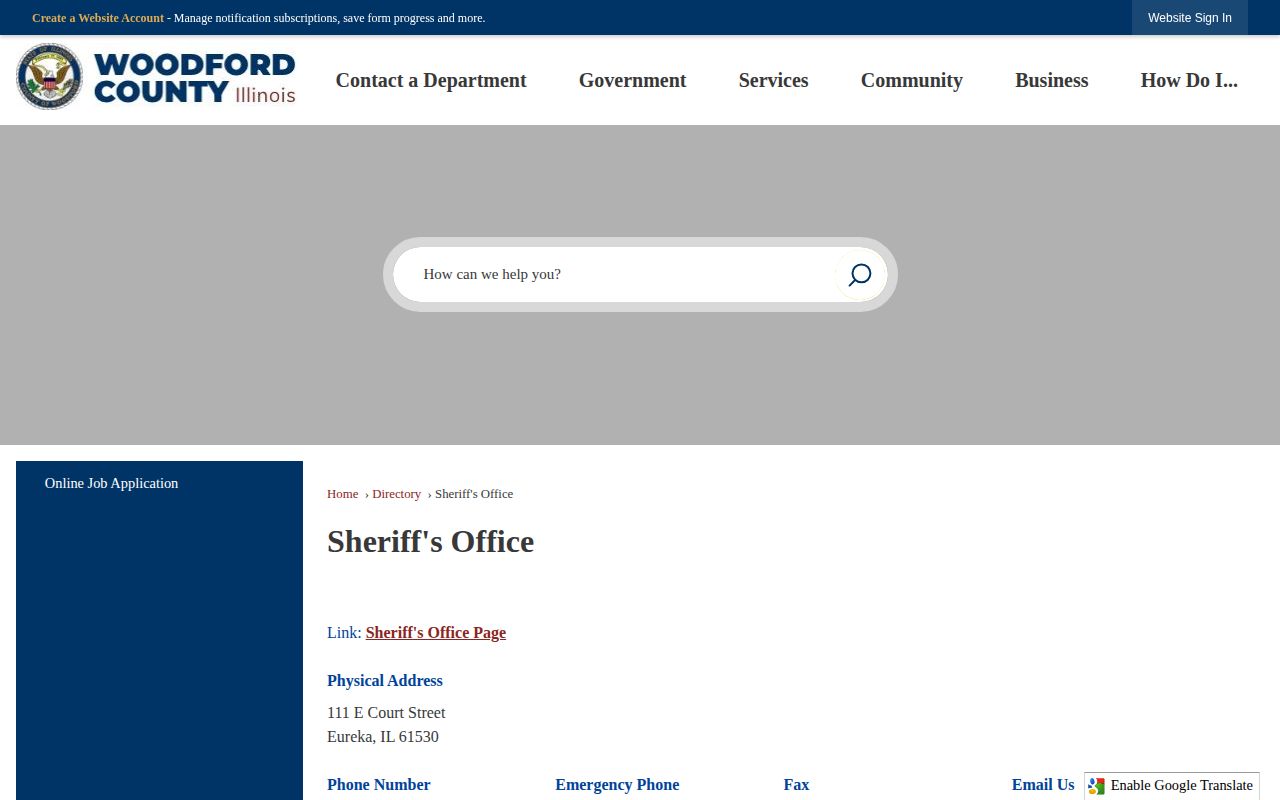Click the address line '111 E Court Street'
Viewport: 1280px width, 800px height.
click(386, 713)
